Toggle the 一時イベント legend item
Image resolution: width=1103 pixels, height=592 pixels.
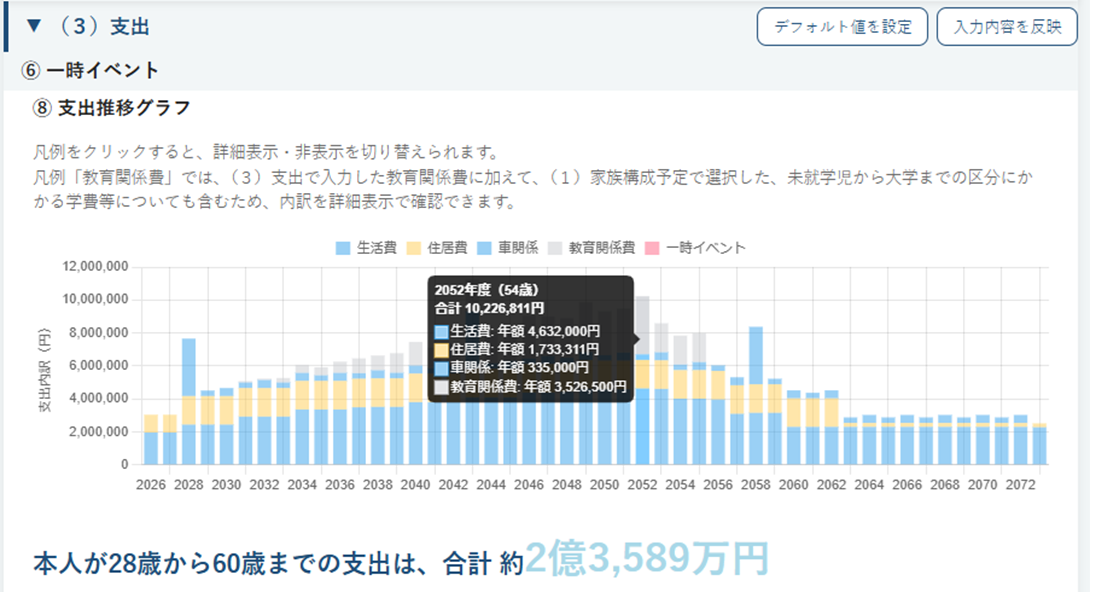pos(695,247)
